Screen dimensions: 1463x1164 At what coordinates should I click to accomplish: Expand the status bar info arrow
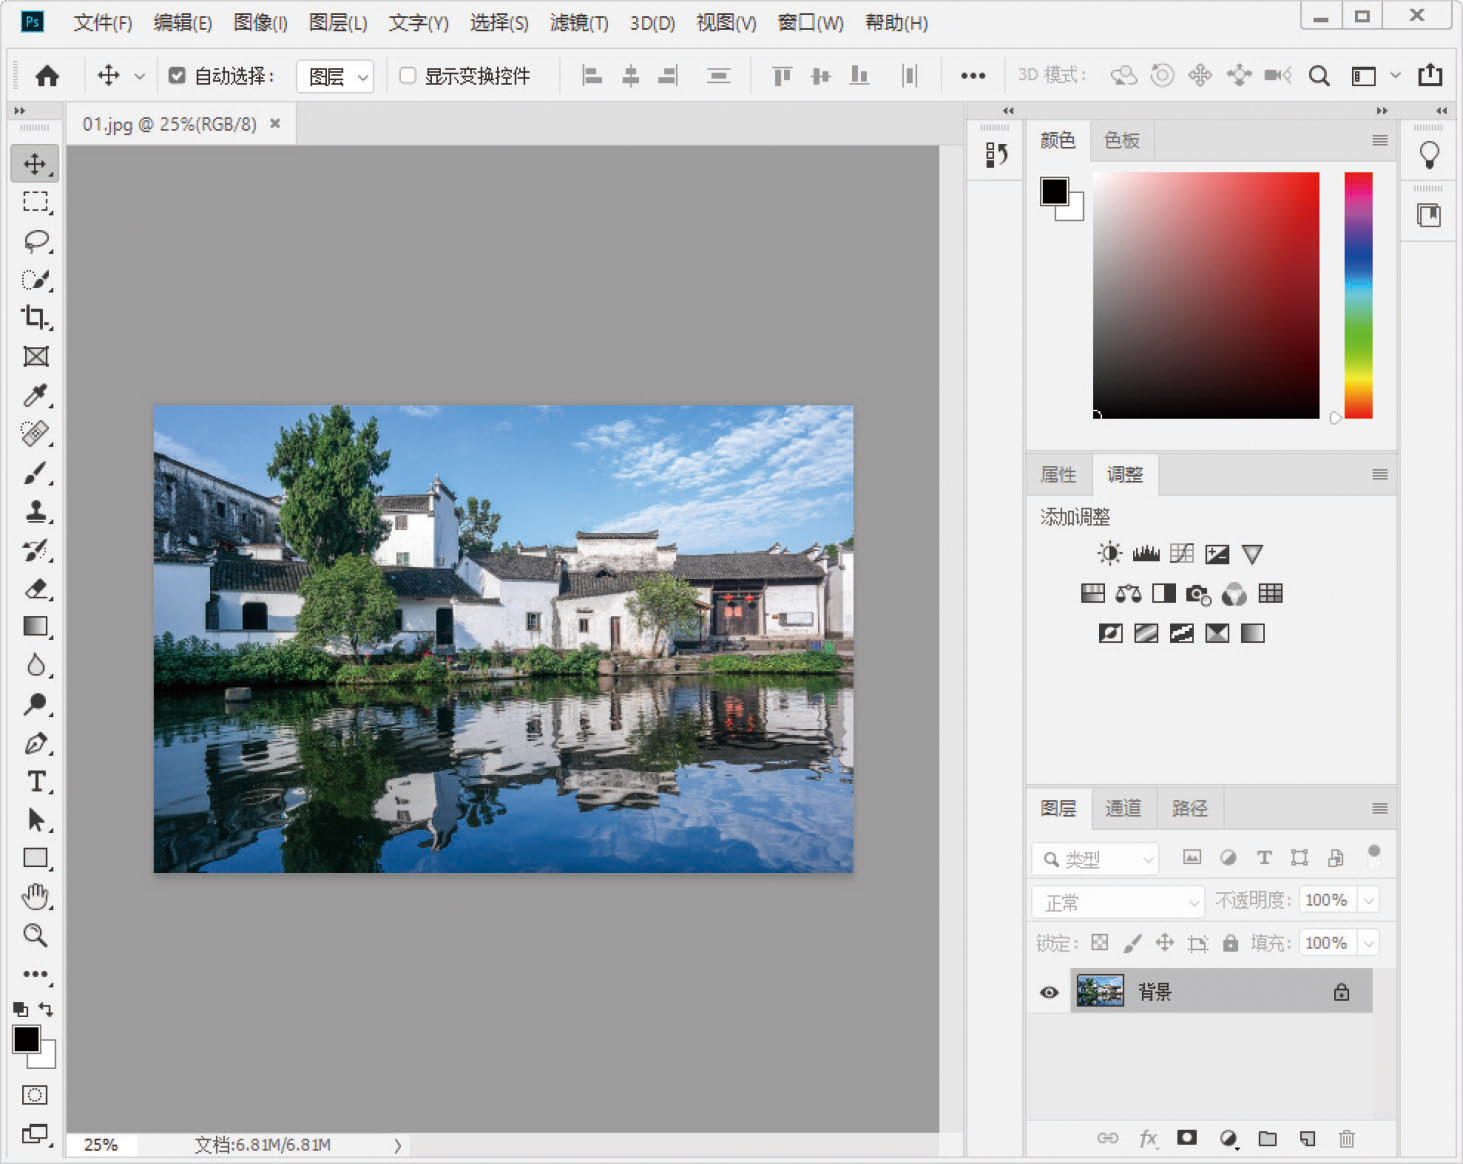click(x=397, y=1145)
